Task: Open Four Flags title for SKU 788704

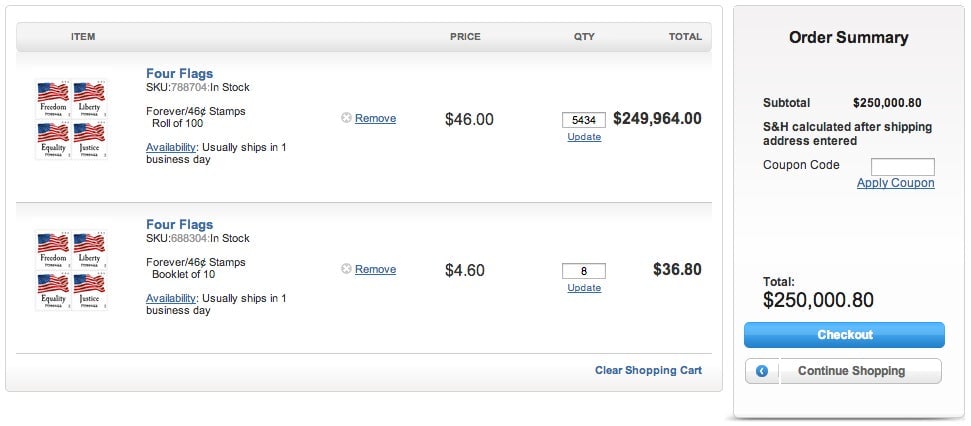Action: point(180,74)
